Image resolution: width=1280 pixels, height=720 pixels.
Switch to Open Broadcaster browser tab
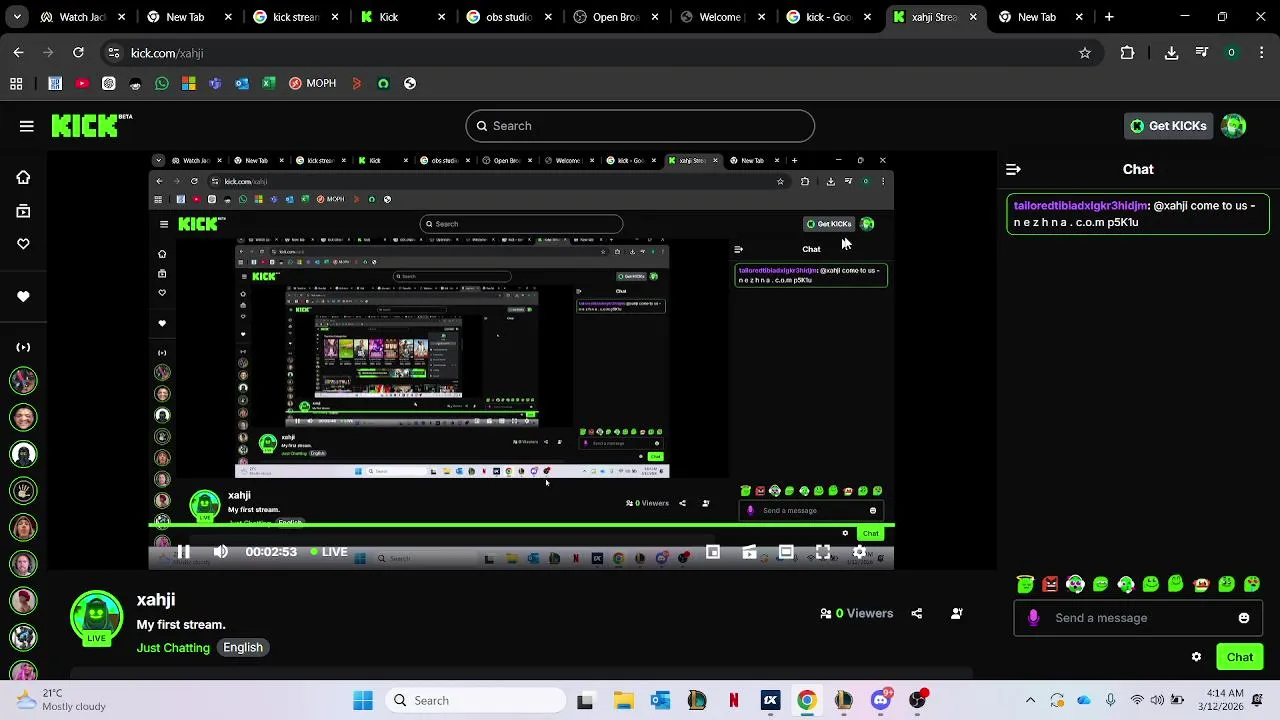coord(614,17)
